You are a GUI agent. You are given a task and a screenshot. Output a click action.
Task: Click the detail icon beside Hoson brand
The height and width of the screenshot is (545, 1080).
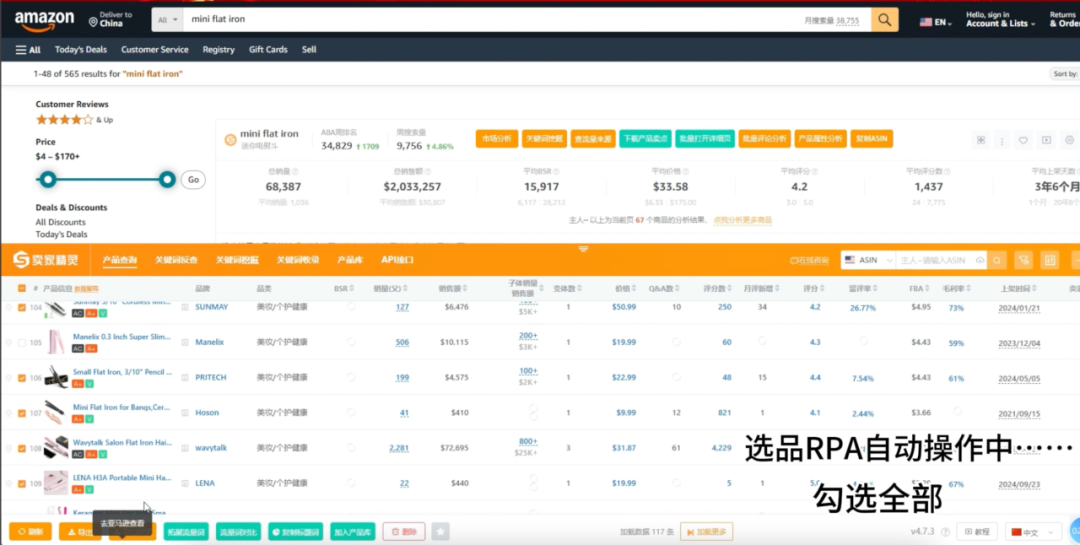point(185,413)
